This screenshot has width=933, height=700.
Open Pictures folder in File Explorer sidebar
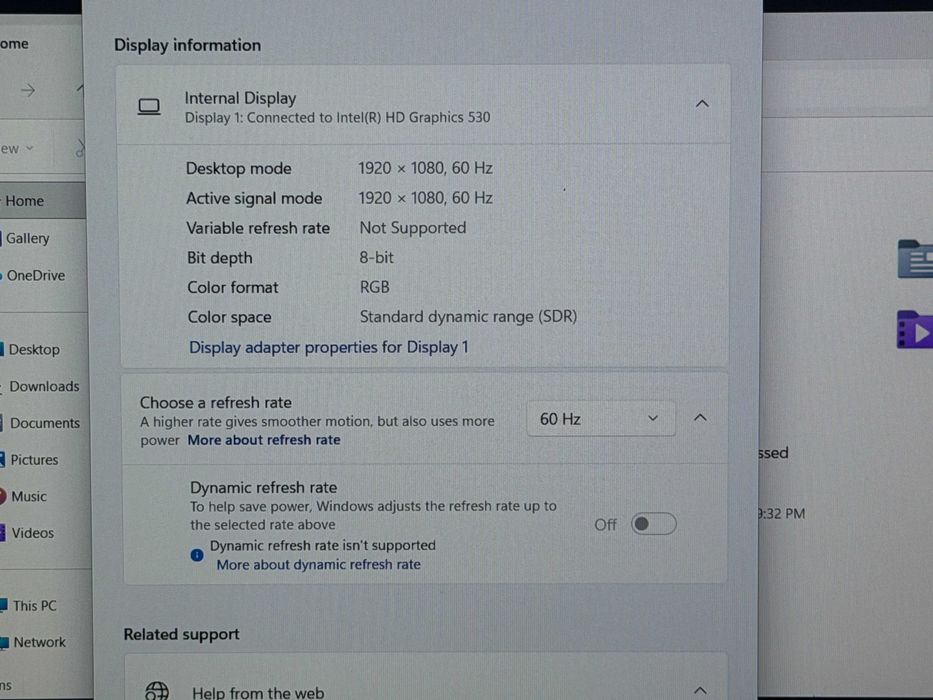coord(34,460)
